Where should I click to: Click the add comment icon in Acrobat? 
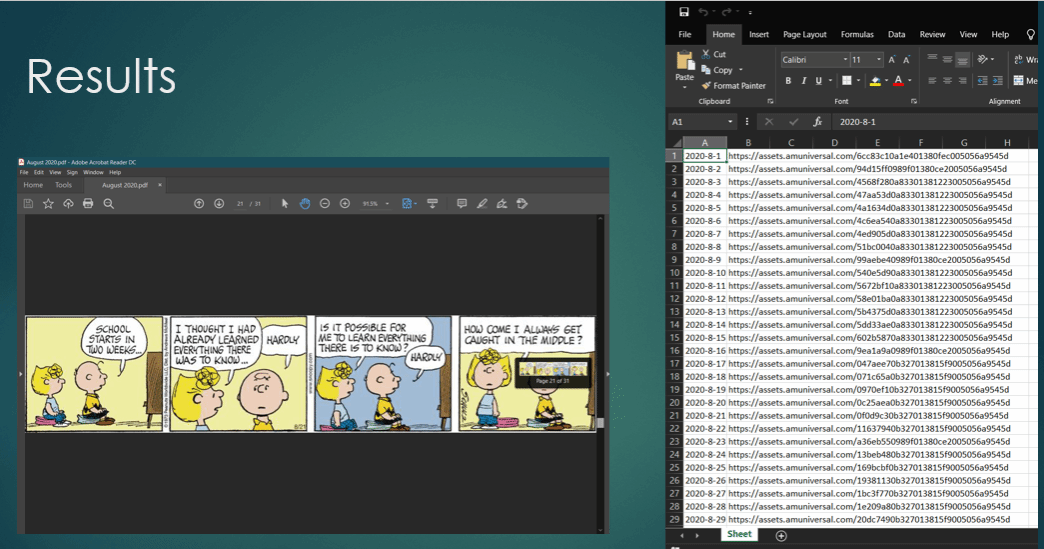click(461, 204)
